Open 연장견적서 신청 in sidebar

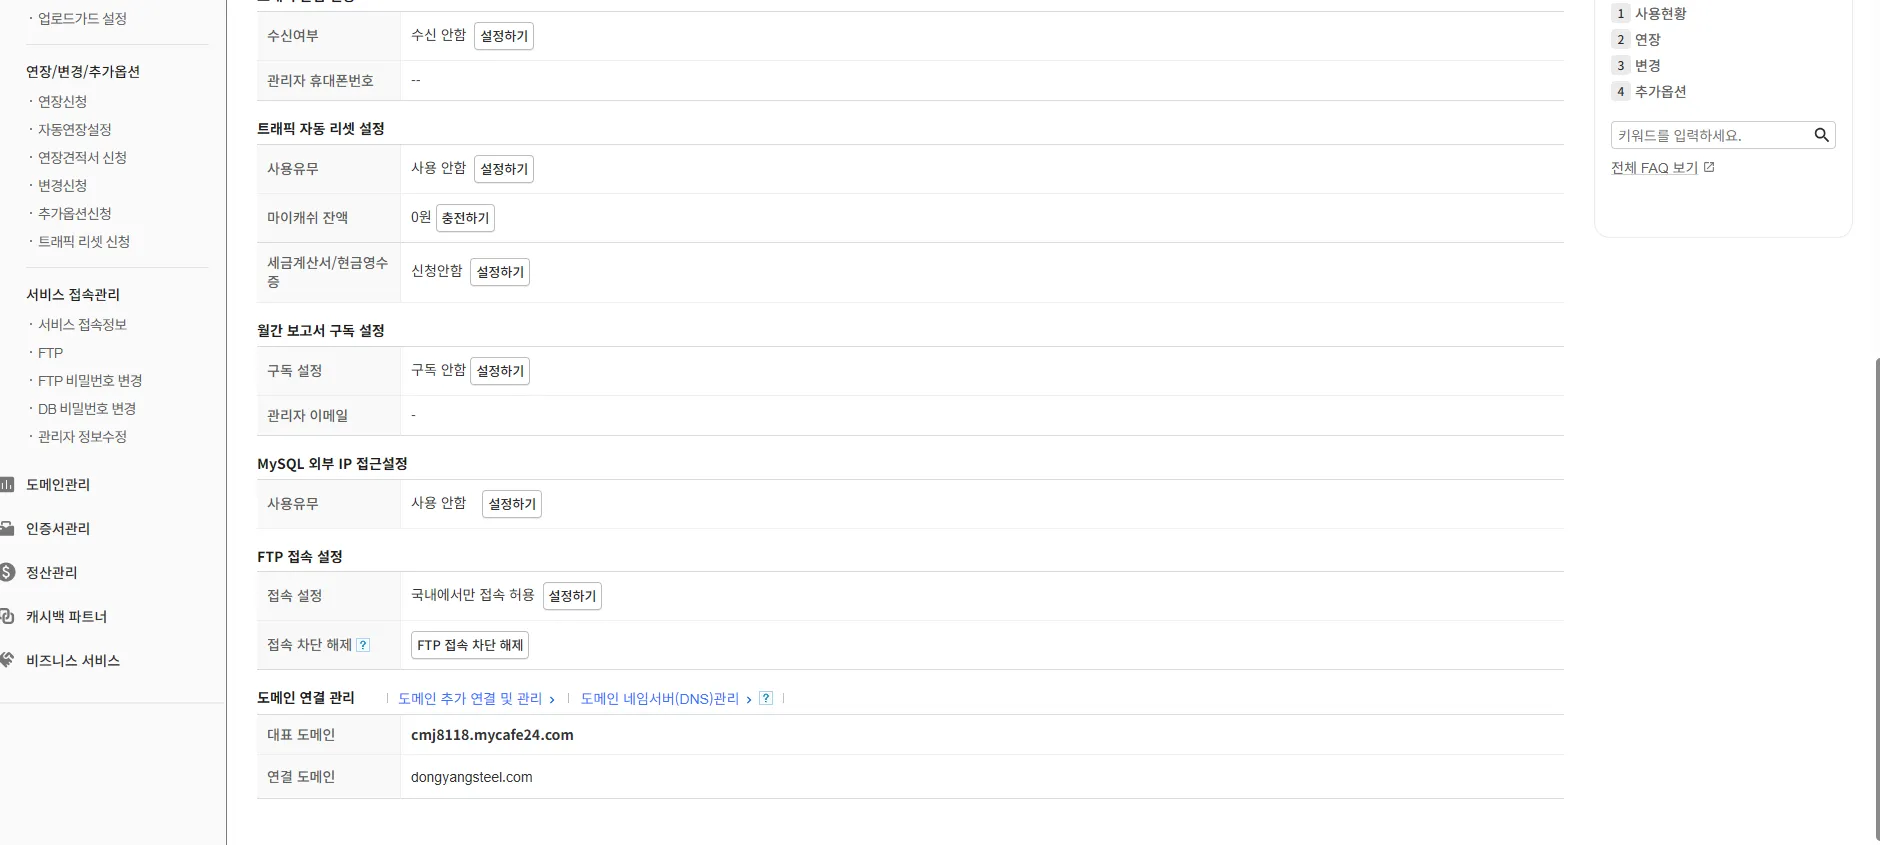pyautogui.click(x=82, y=157)
